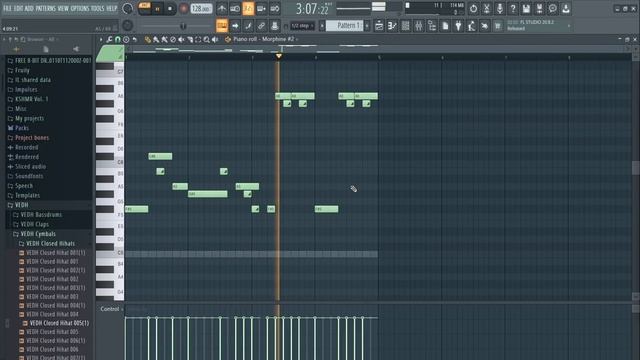The width and height of the screenshot is (640, 360).
Task: Open the Channel rack view icon
Action: (x=405, y=26)
